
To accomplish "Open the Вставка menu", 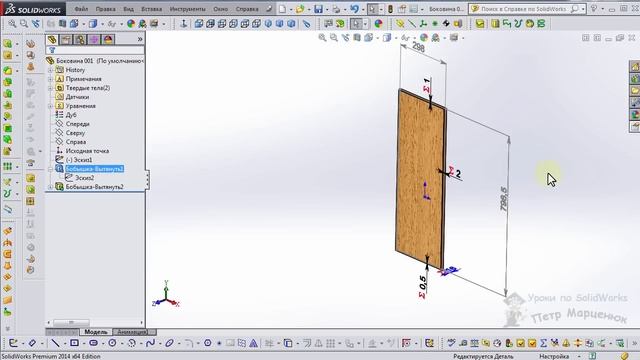I will coord(151,9).
